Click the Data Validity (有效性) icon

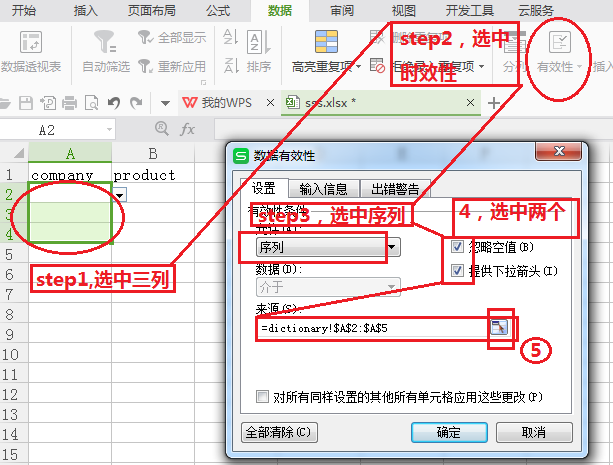click(x=560, y=44)
